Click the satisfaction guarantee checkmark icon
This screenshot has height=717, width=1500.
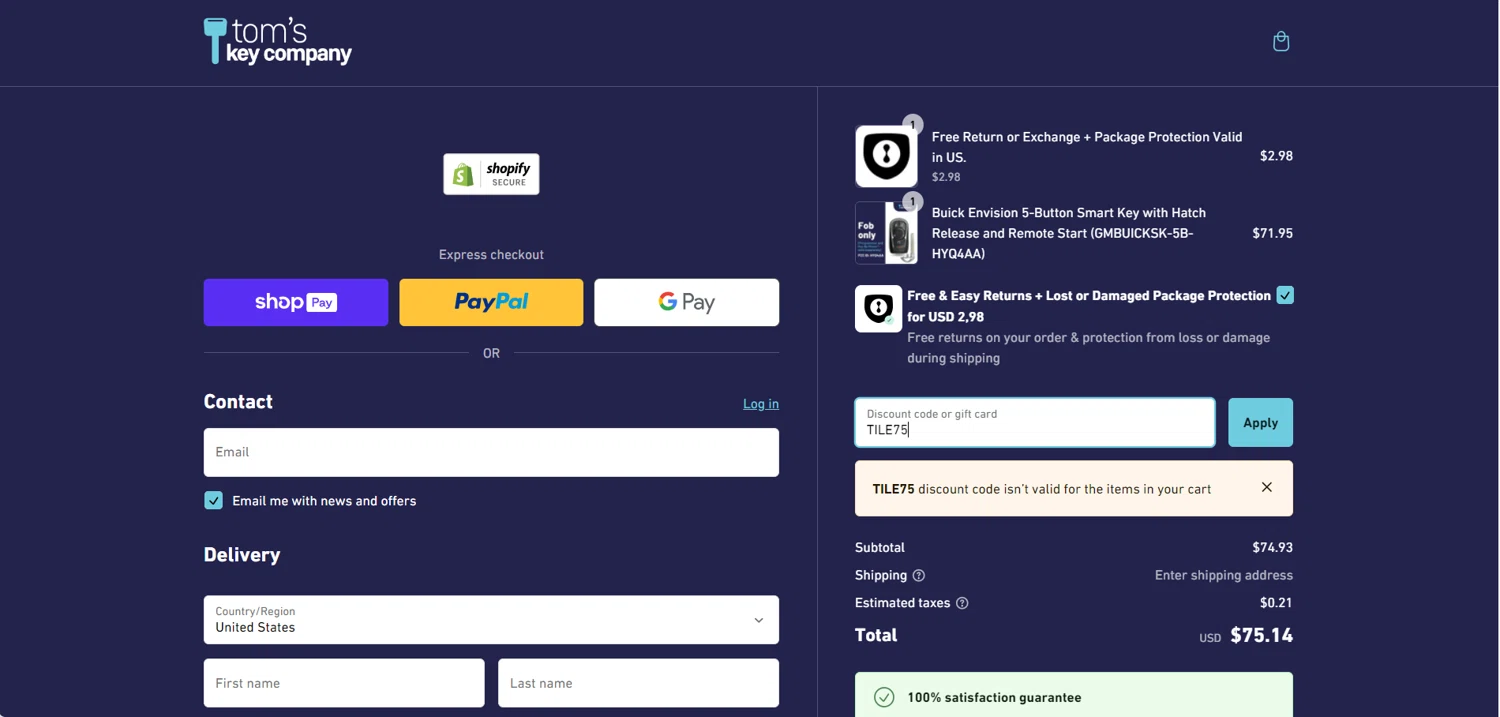point(884,698)
